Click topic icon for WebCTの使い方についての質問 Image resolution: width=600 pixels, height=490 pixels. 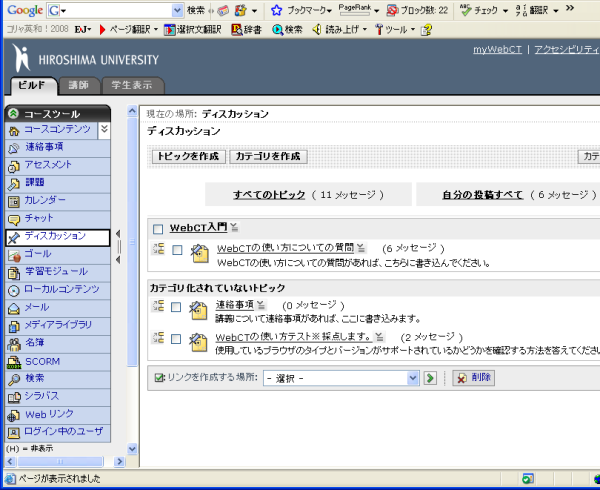click(x=200, y=254)
